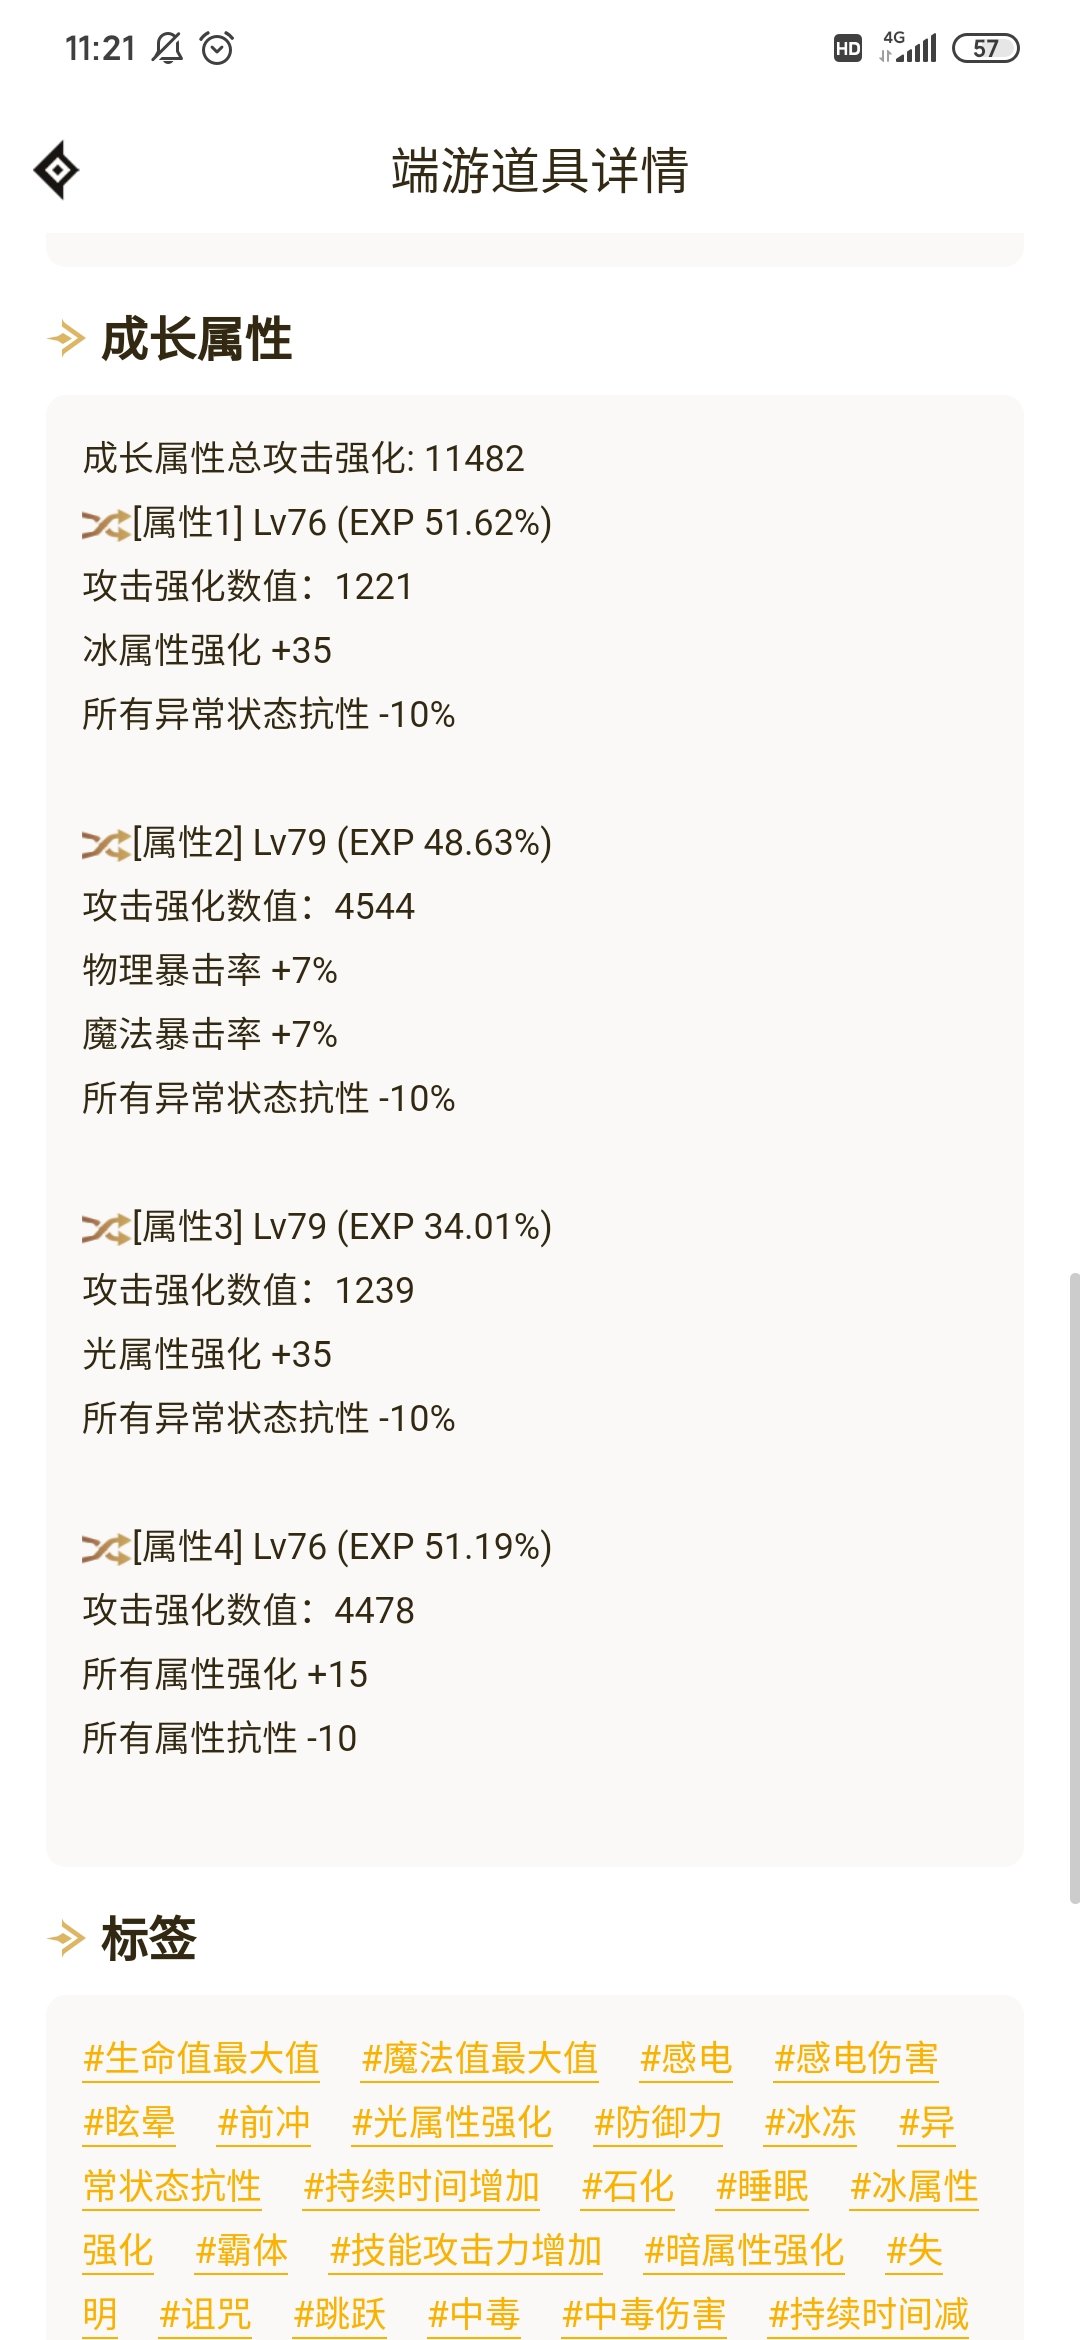Tap the #霸体 tag link

[x=242, y=2250]
